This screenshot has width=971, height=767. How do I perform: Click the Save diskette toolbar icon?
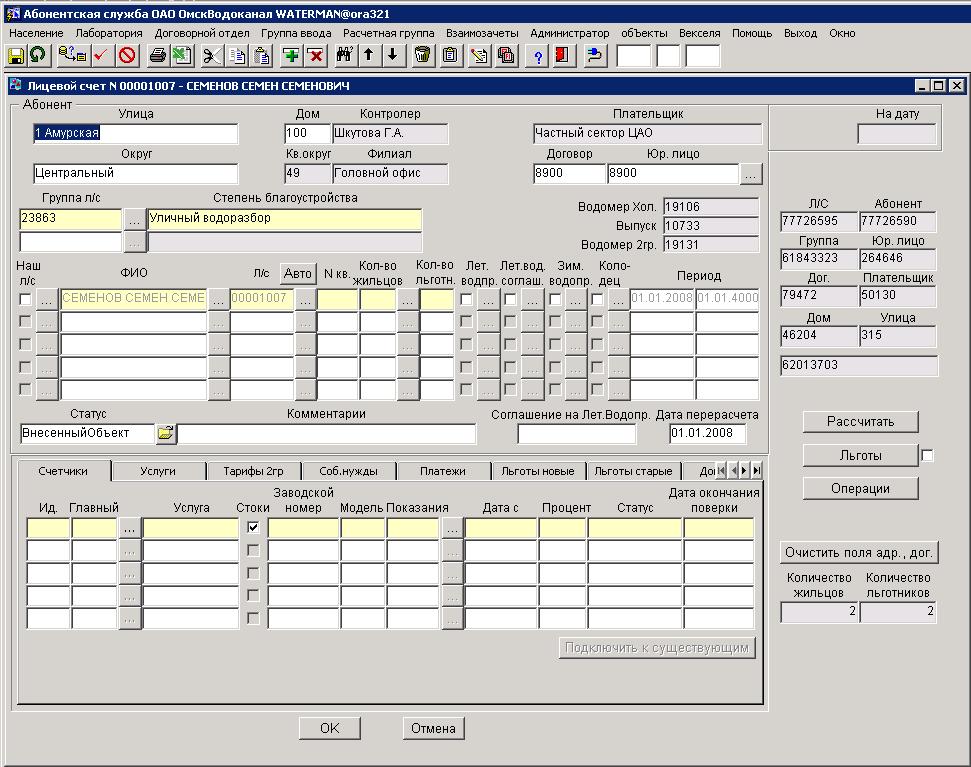pos(16,56)
